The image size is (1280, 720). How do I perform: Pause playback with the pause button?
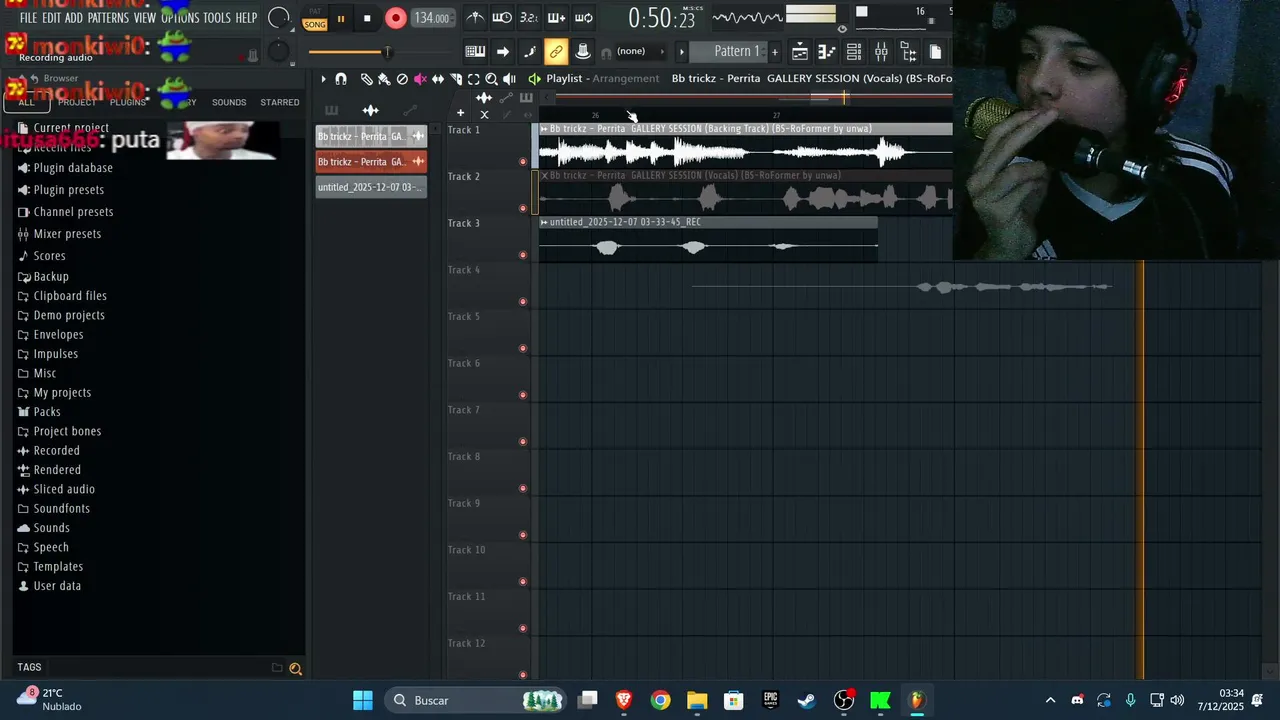pos(341,18)
